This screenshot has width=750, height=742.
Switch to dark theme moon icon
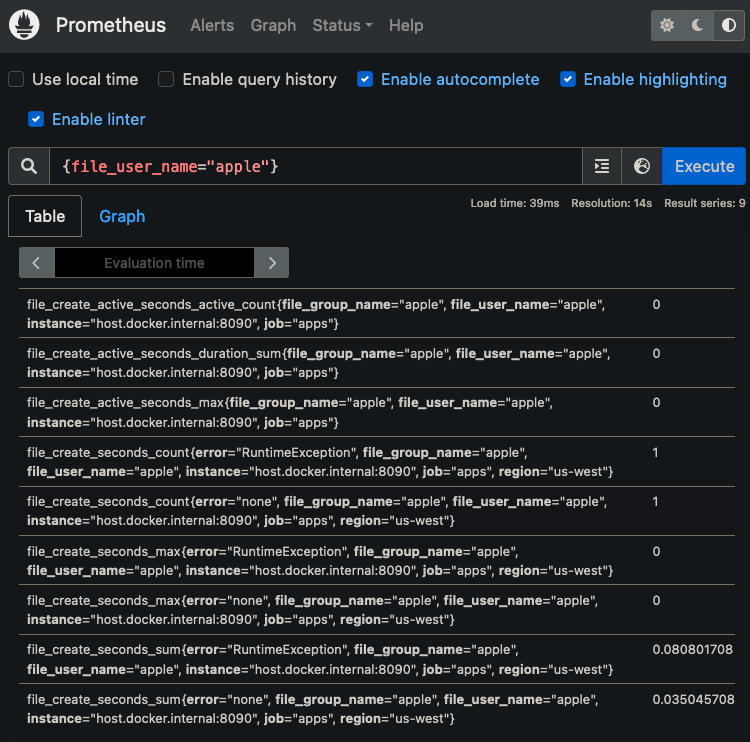pyautogui.click(x=698, y=25)
